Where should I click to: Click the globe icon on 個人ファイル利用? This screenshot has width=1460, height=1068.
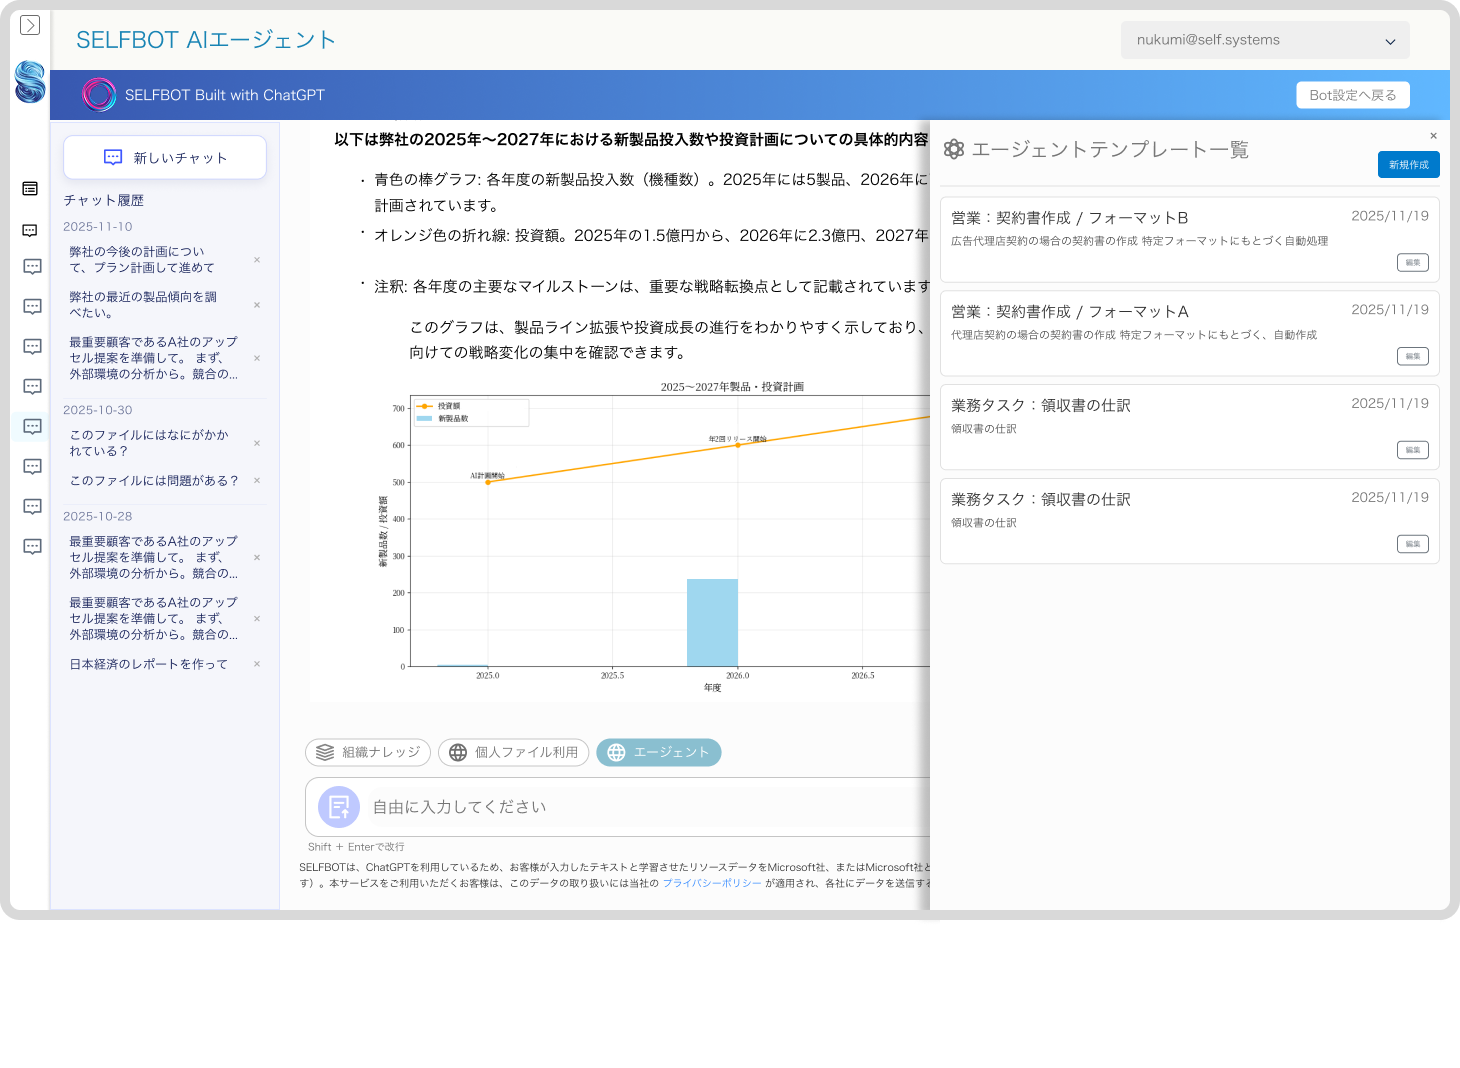(x=457, y=752)
